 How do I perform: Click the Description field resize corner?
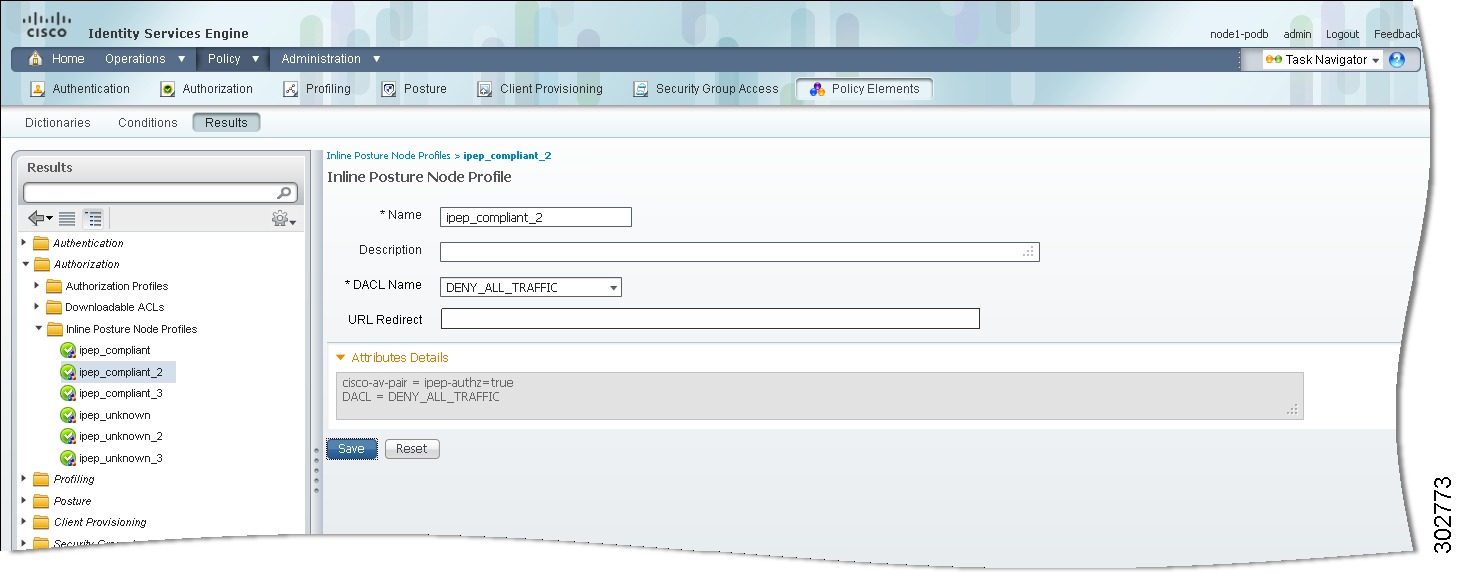tap(1028, 252)
